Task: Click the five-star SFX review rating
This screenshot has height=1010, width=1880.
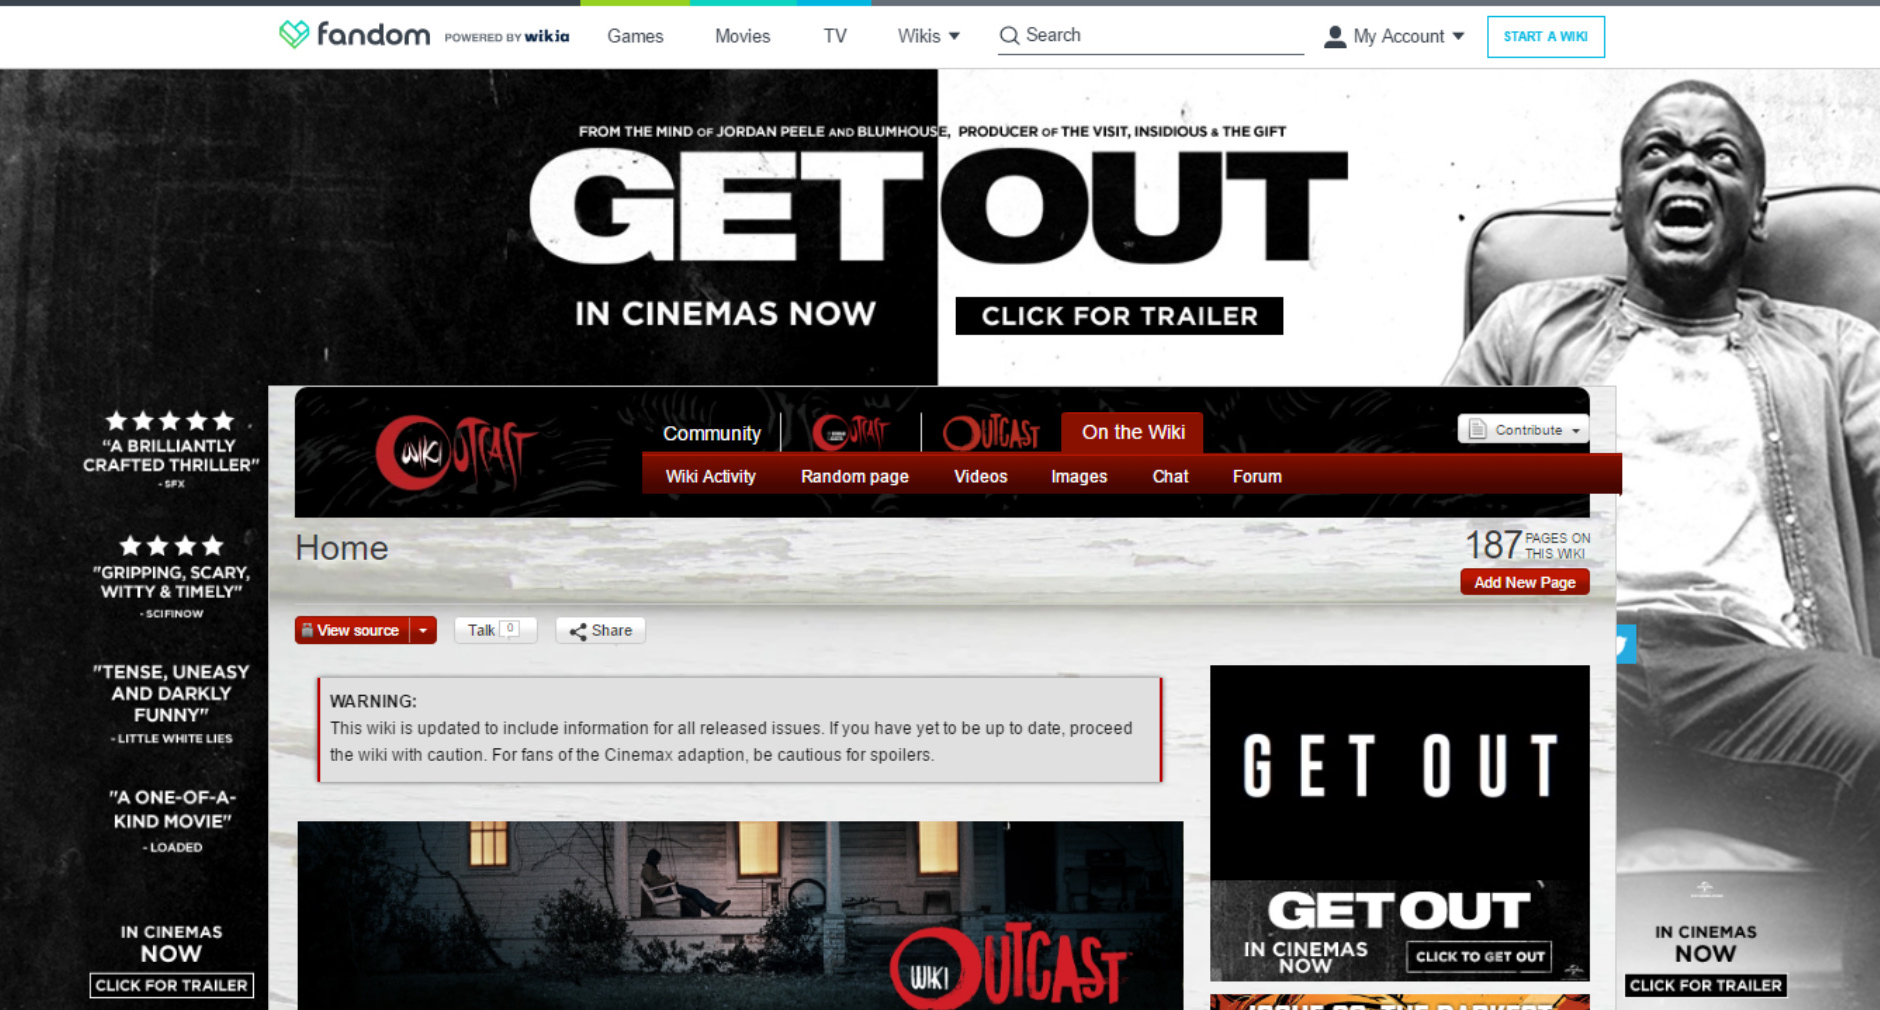Action: [x=170, y=421]
